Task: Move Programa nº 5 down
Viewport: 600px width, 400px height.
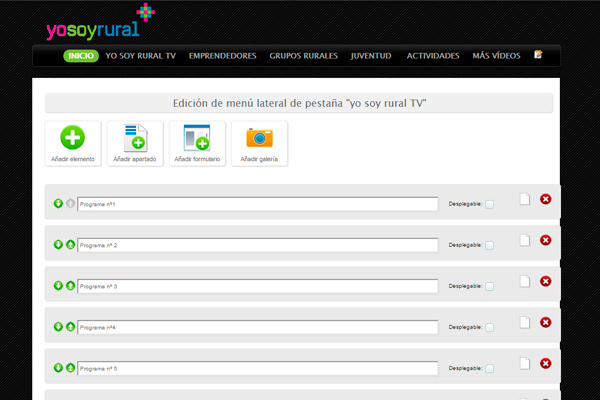Action: tap(58, 368)
